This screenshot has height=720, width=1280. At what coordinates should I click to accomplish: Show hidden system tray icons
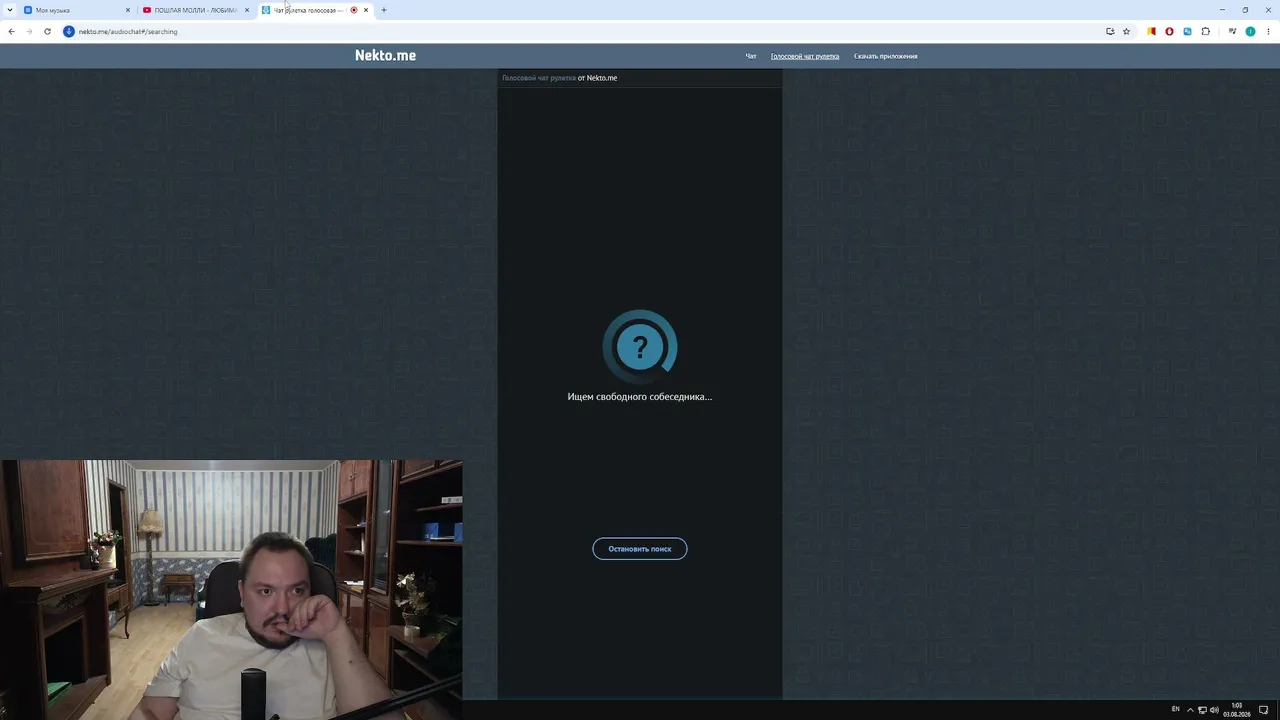[1190, 710]
